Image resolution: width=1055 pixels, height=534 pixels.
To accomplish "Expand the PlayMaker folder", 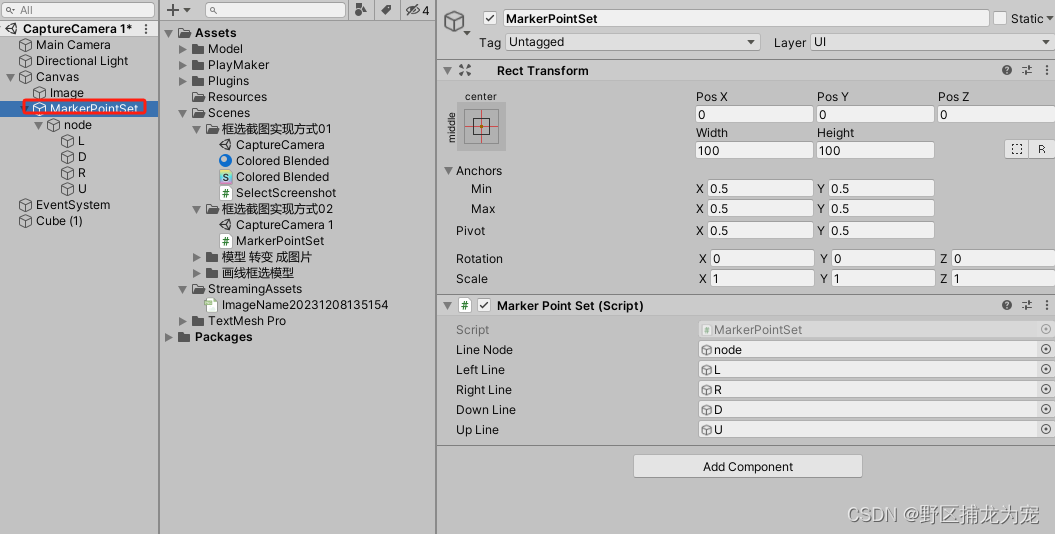I will point(183,65).
